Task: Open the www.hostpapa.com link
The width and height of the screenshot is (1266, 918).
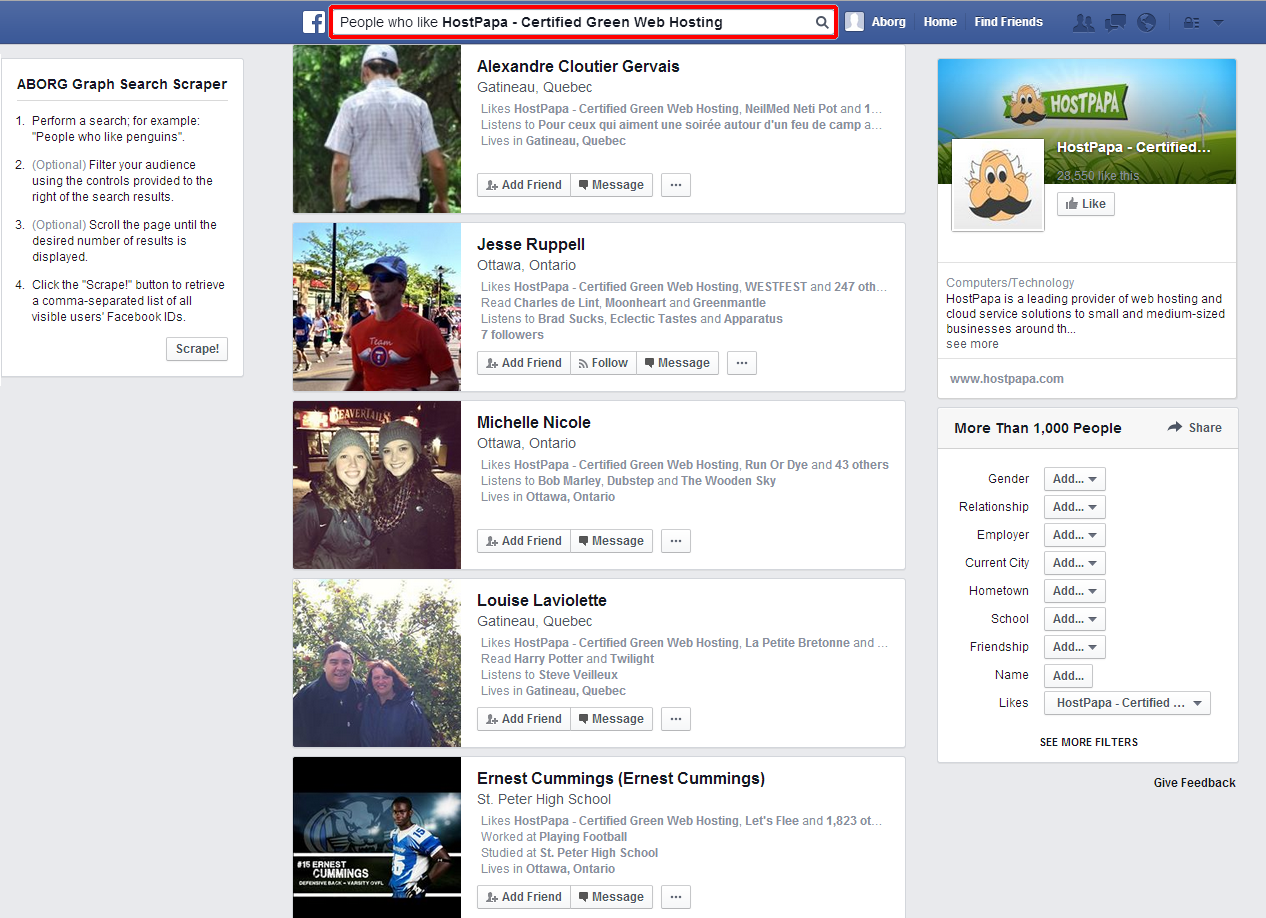Action: pyautogui.click(x=1007, y=379)
